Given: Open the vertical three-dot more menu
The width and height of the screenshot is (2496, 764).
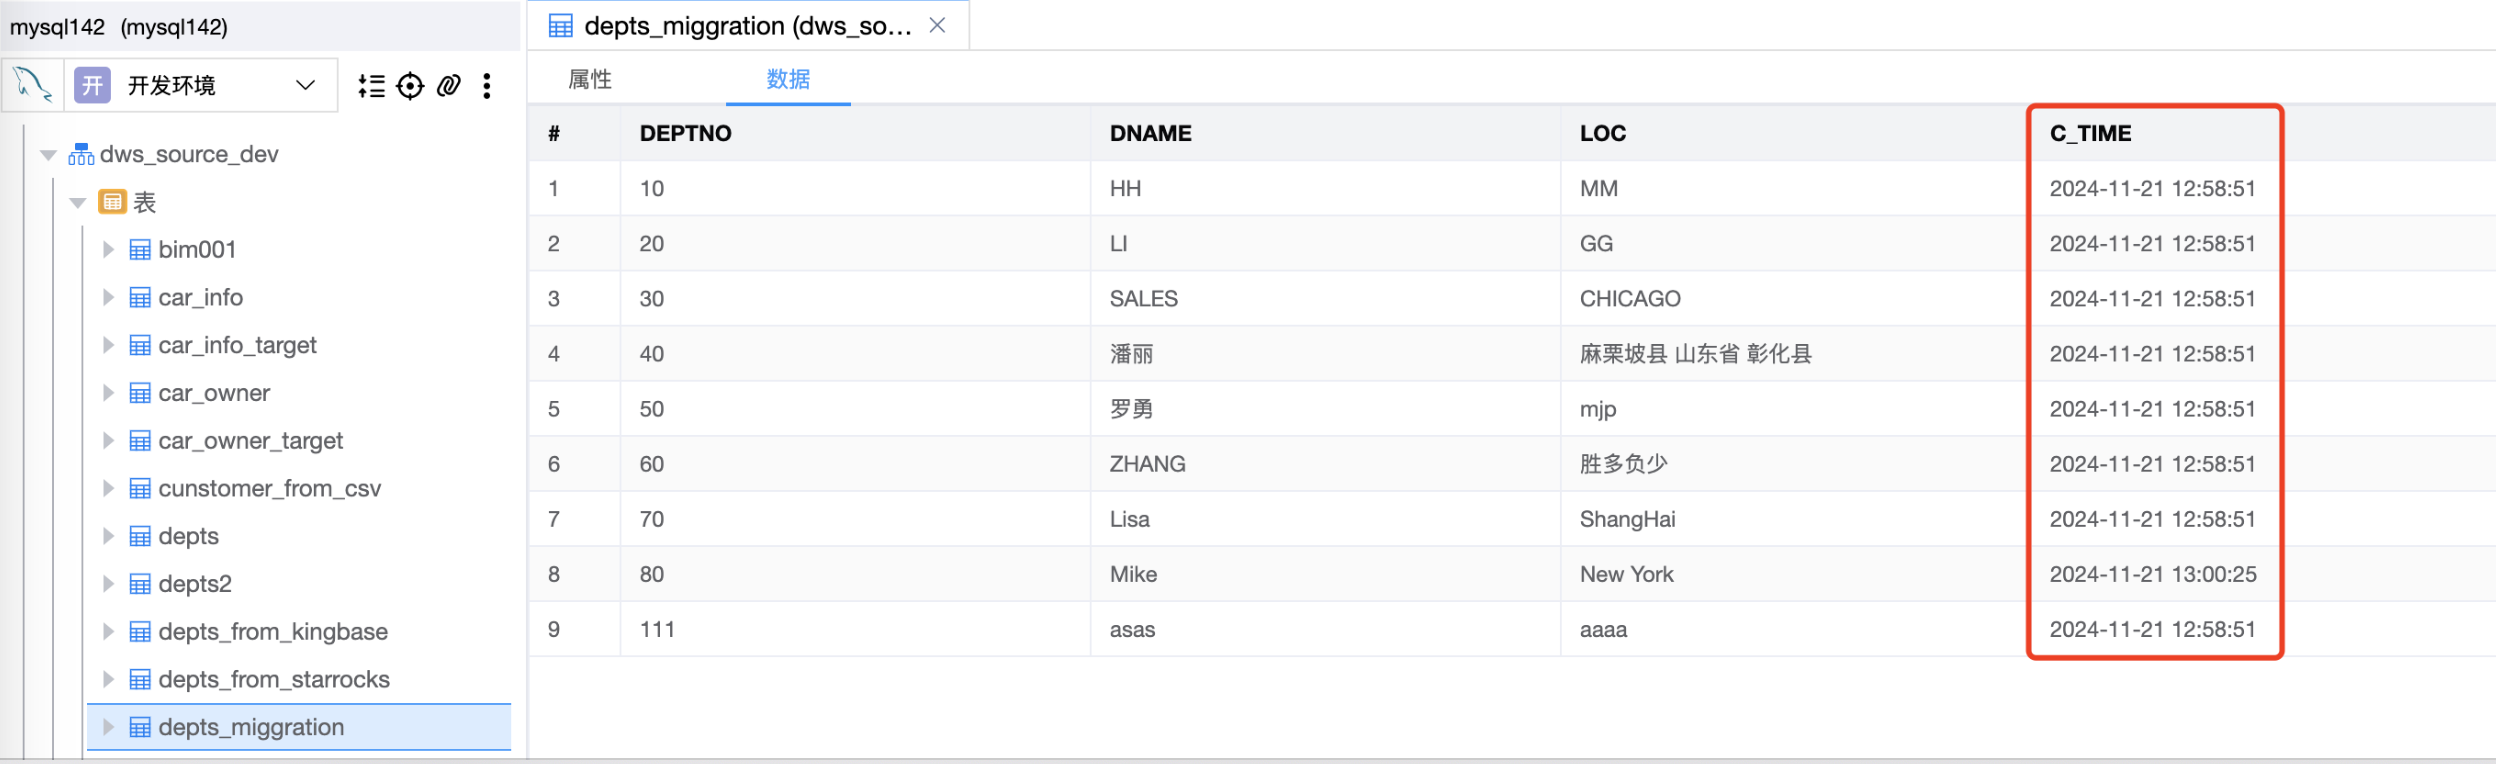Looking at the screenshot, I should [x=487, y=86].
